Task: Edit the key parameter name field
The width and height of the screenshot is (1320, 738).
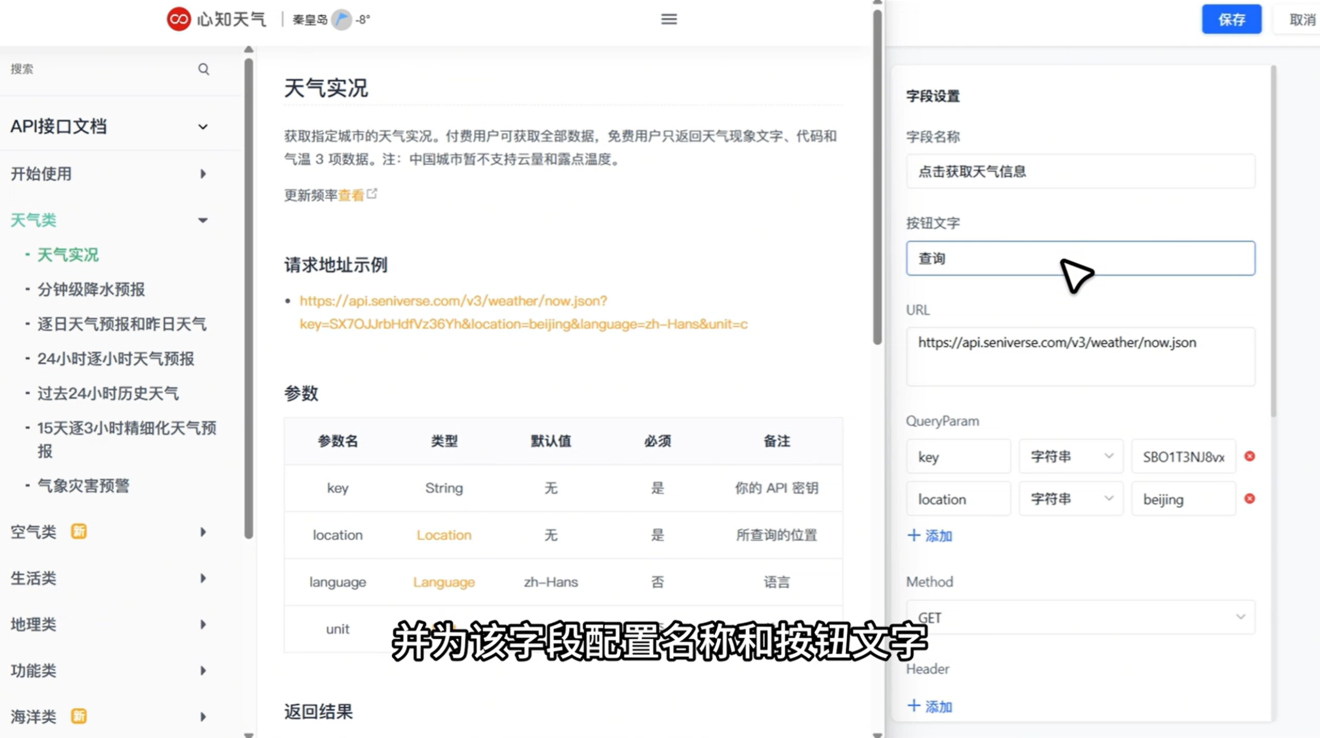Action: (958, 456)
